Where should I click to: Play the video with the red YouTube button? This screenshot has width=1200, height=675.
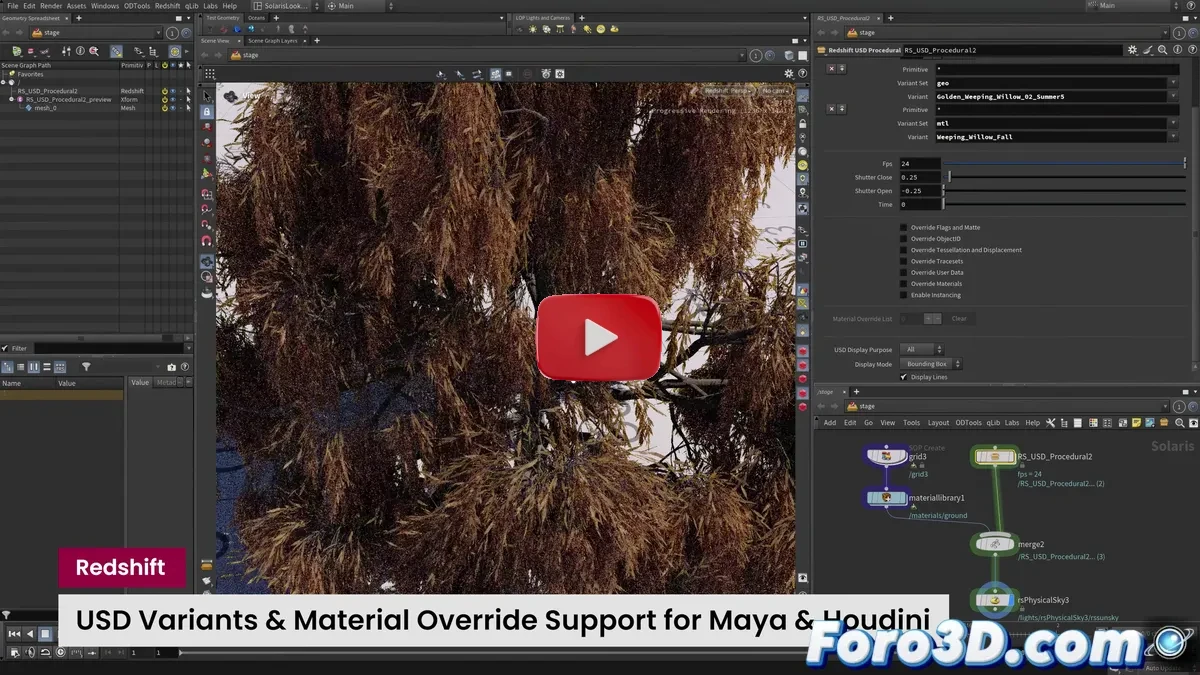[x=599, y=337]
